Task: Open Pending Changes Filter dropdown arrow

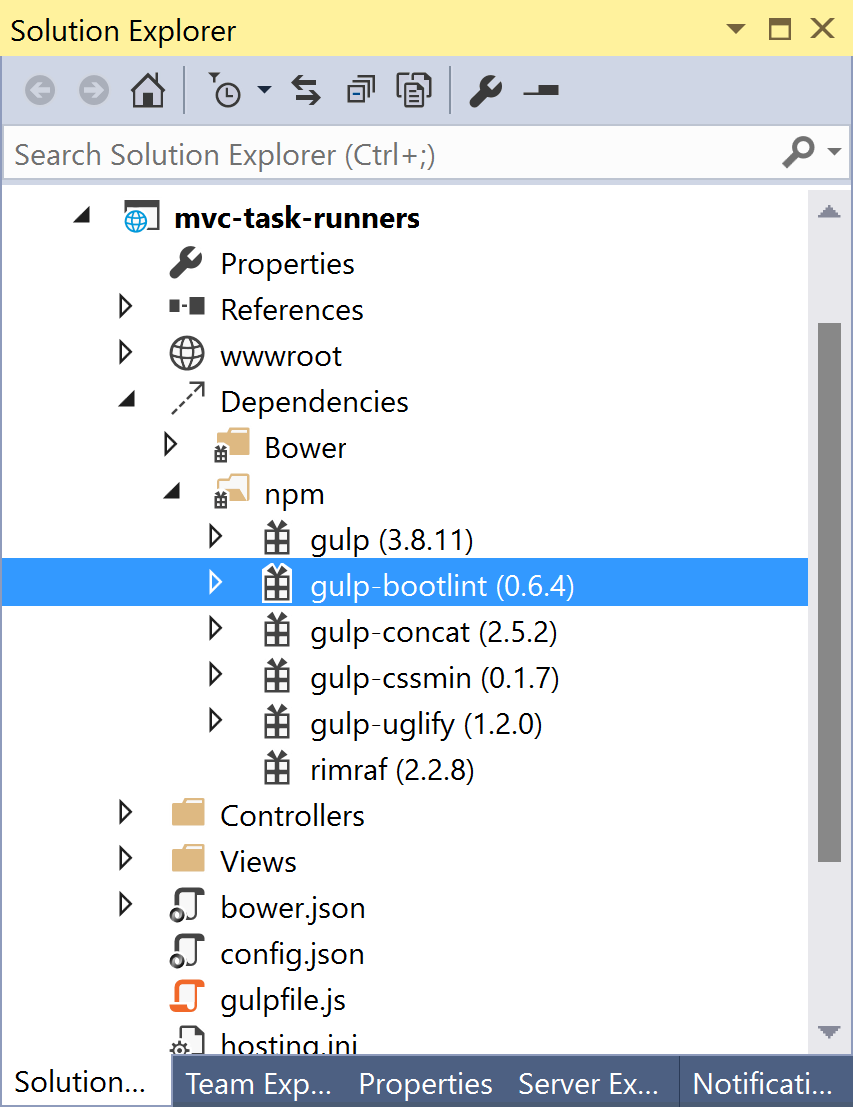Action: (264, 91)
